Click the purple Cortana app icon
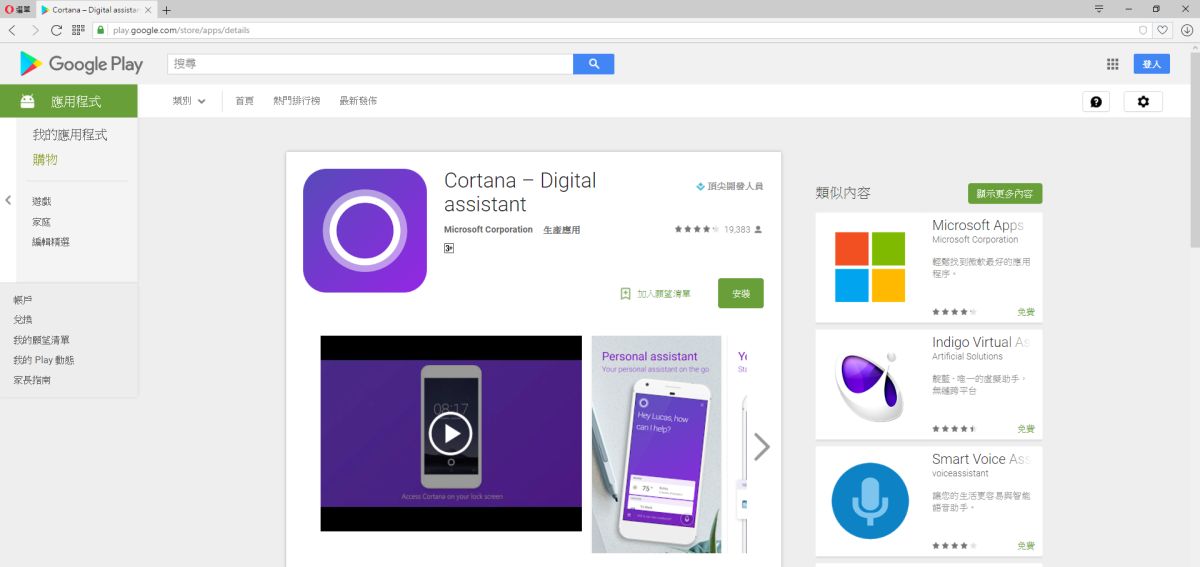The image size is (1200, 567). coord(365,231)
